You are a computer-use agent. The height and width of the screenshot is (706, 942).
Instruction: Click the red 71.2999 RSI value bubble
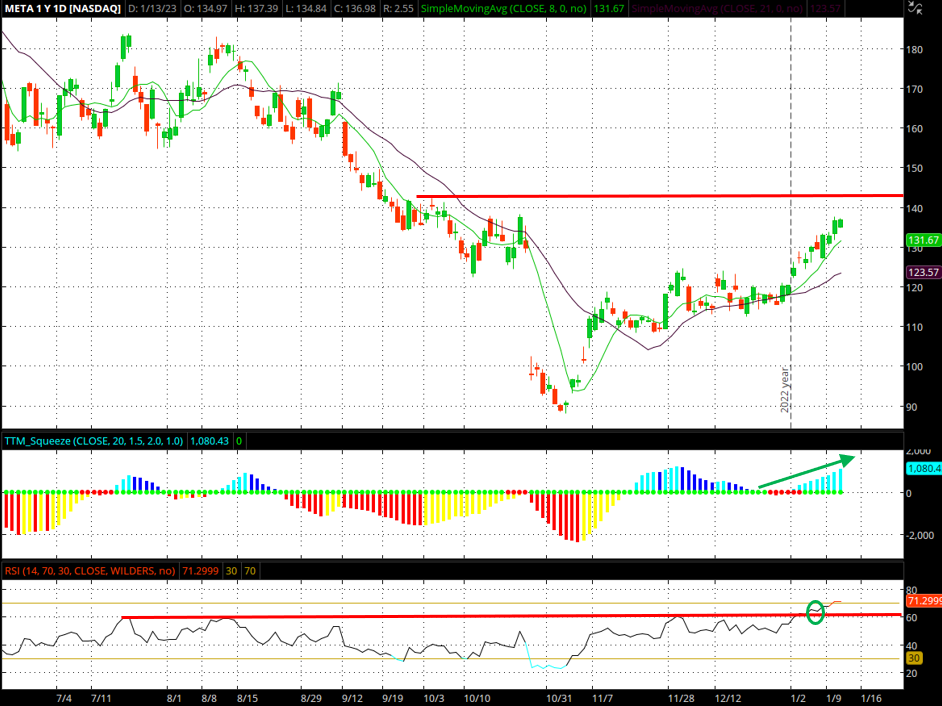tap(924, 601)
